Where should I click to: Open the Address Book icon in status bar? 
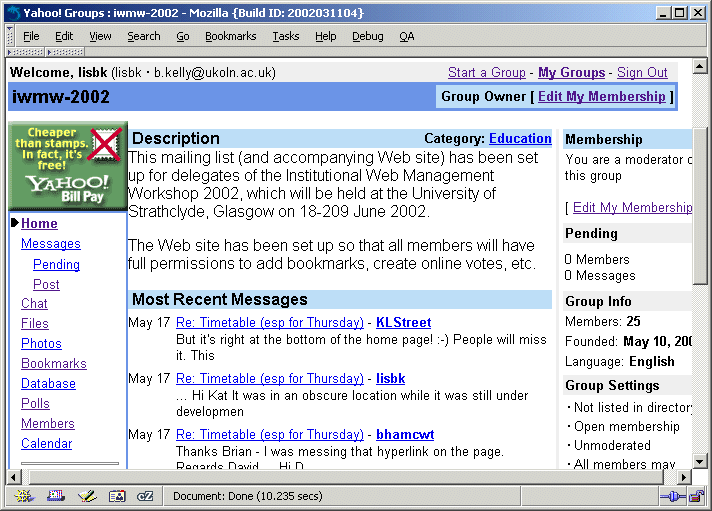117,496
